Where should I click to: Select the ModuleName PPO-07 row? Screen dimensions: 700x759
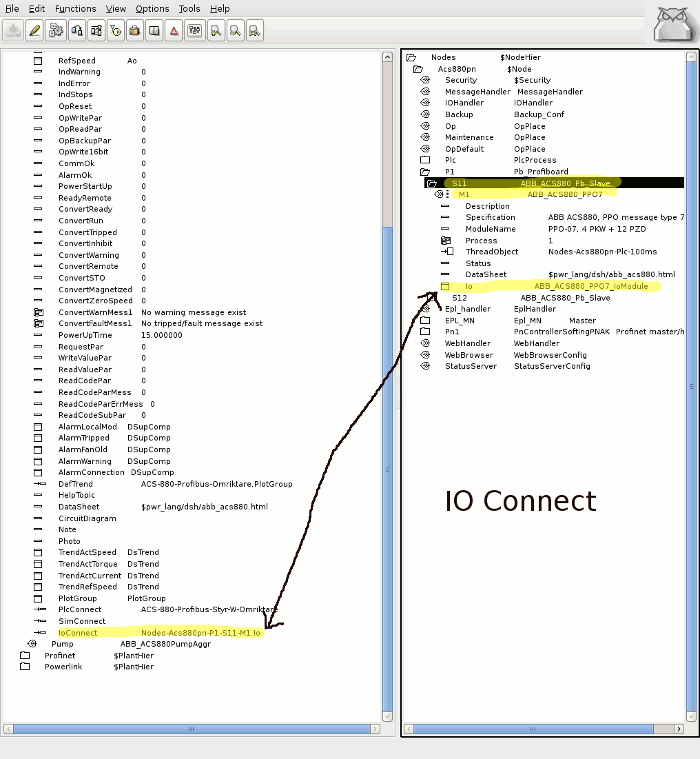click(x=543, y=229)
